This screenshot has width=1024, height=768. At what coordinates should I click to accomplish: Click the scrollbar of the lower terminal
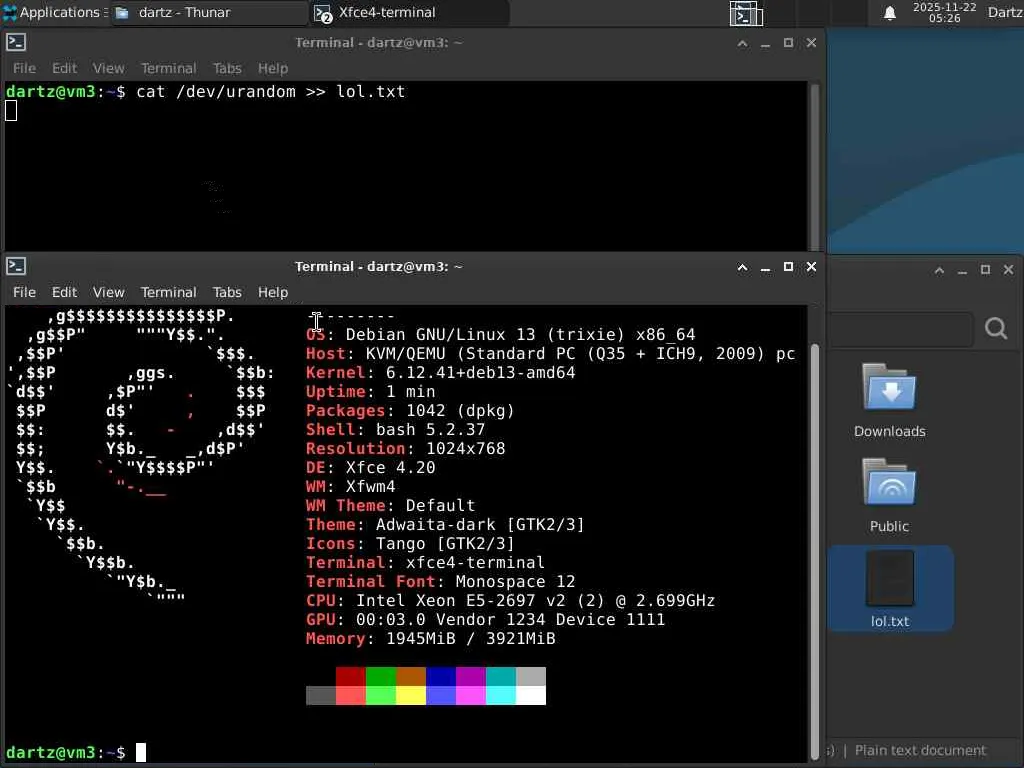coord(814,550)
